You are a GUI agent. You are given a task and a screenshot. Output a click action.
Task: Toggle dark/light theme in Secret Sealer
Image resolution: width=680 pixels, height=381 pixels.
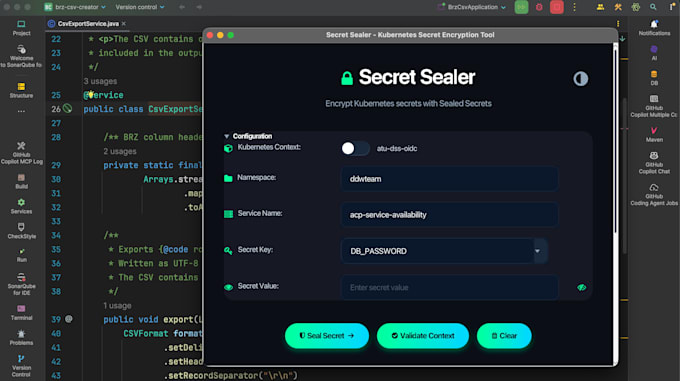580,78
